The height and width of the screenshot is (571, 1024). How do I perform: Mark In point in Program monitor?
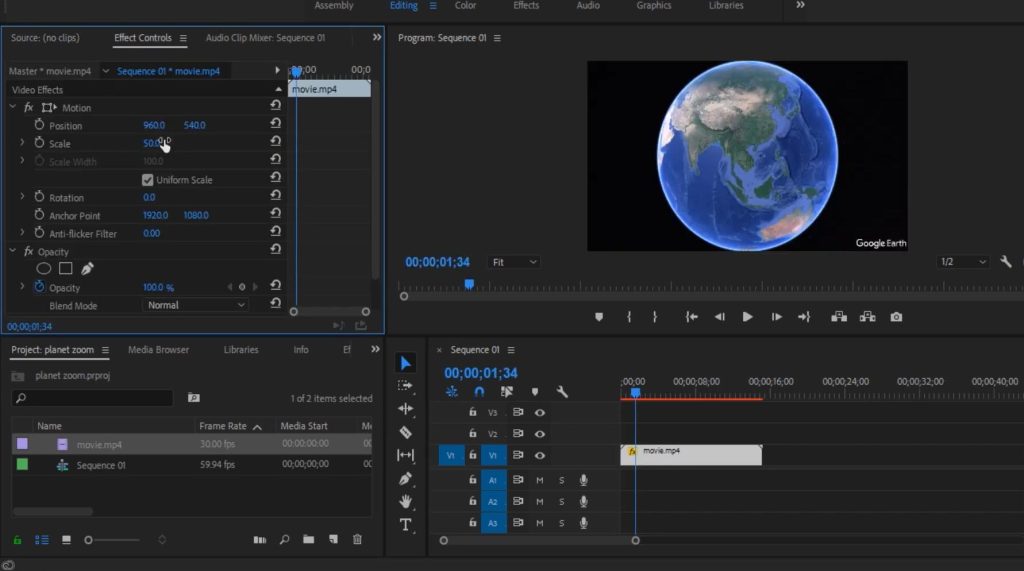[628, 317]
